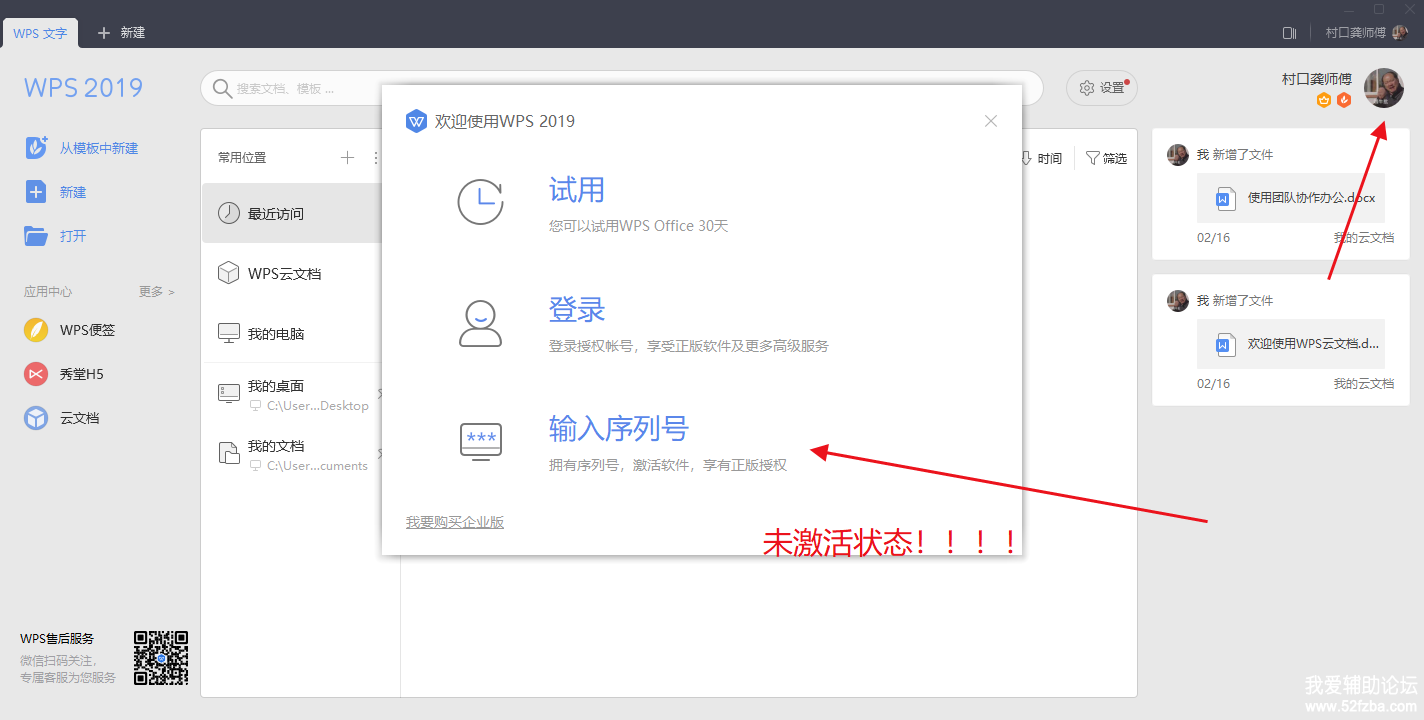The image size is (1424, 720).
Task: Open 常用位置 more options dots
Action: [376, 157]
